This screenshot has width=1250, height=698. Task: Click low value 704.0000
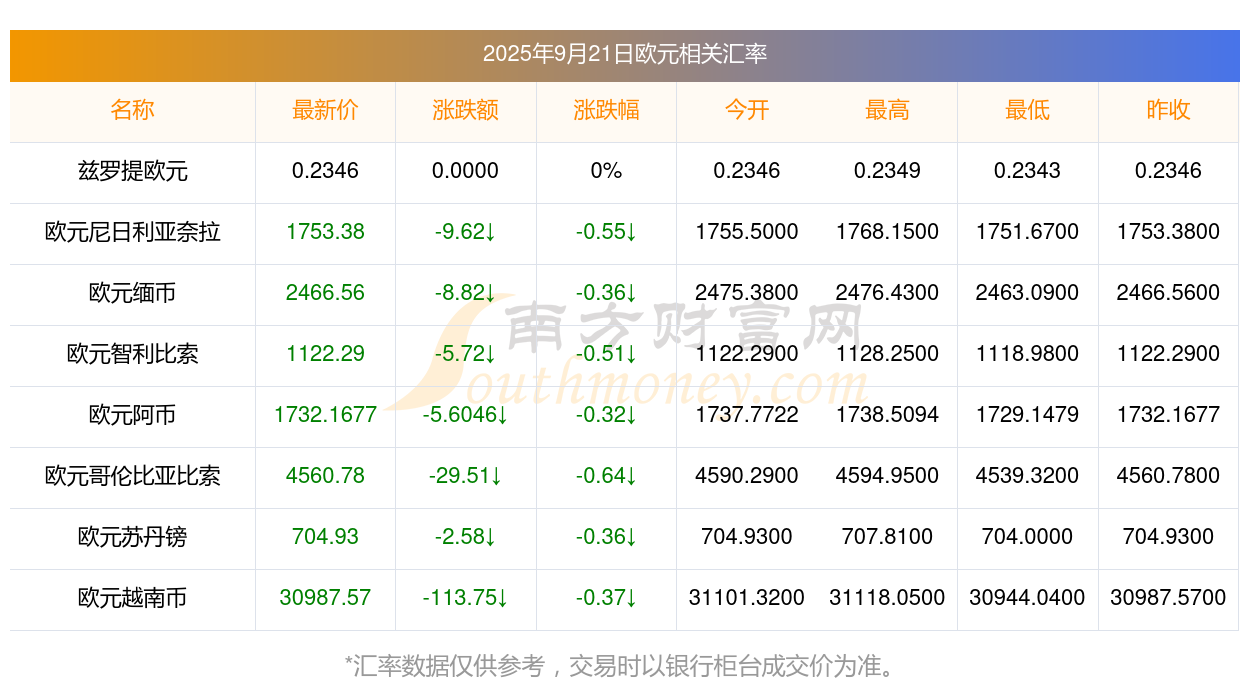[1027, 537]
